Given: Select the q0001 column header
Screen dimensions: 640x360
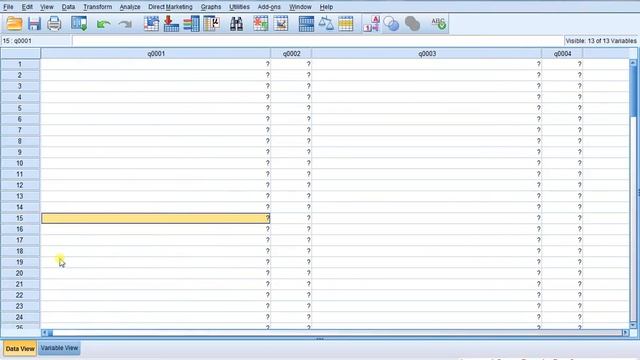Looking at the screenshot, I should pyautogui.click(x=156, y=53).
